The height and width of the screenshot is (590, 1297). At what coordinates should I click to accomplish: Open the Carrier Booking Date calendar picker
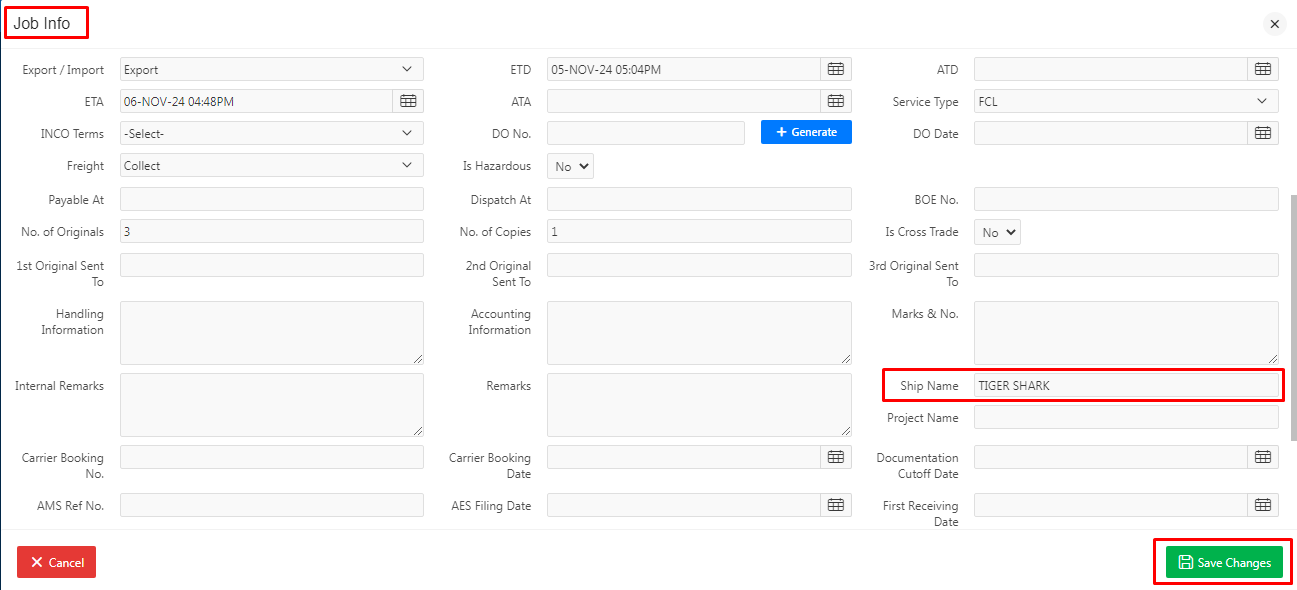click(x=836, y=457)
